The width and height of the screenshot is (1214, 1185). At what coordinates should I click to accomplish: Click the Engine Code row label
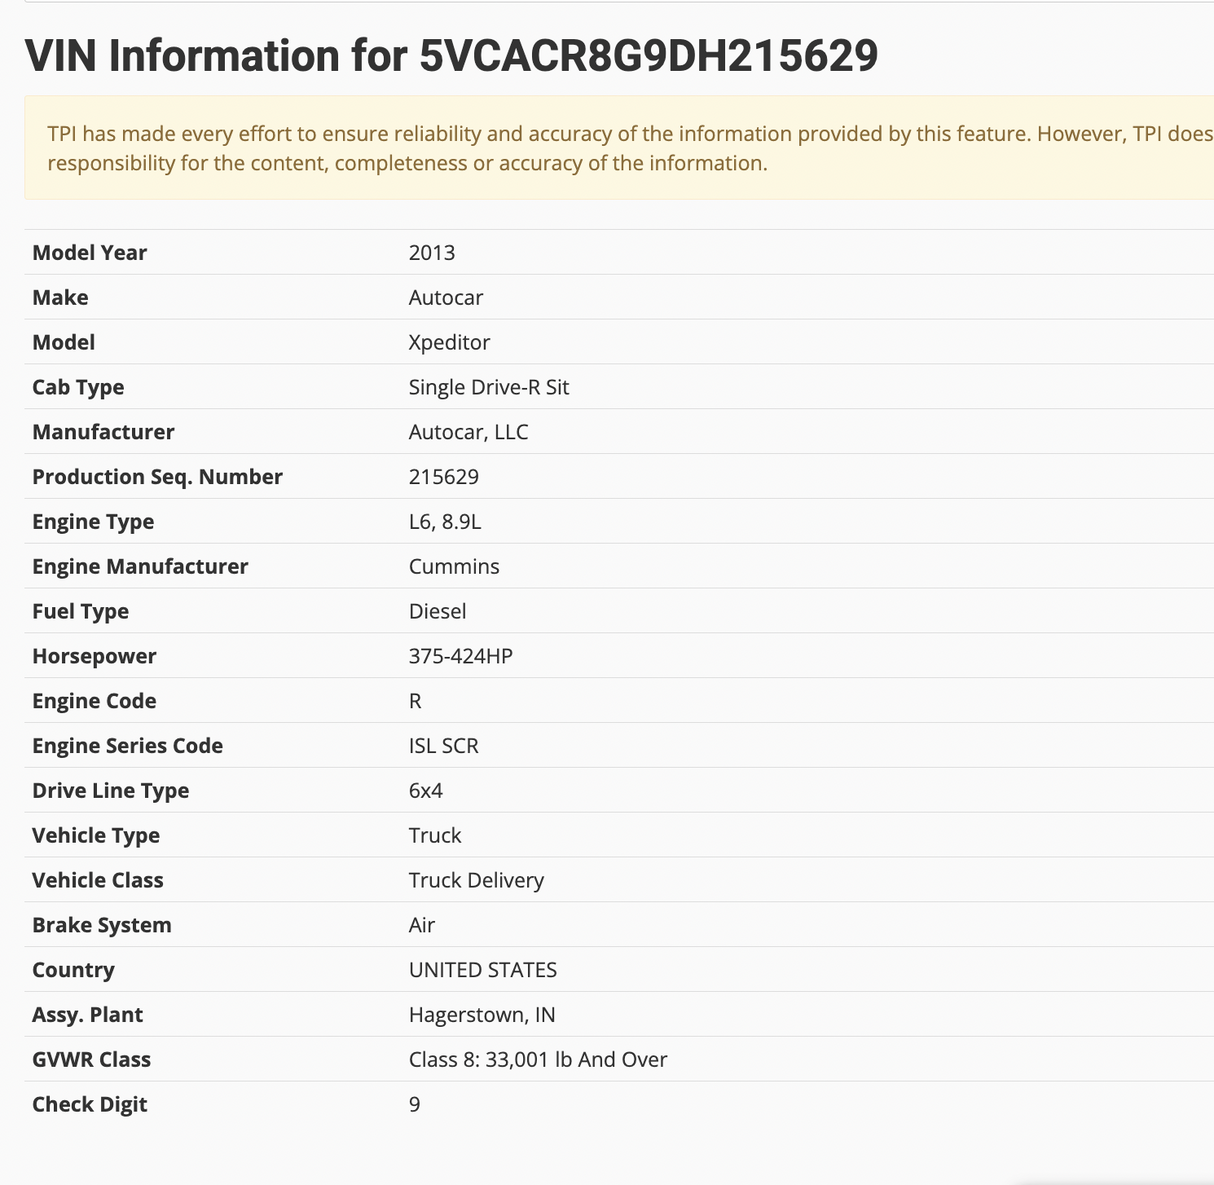click(94, 702)
